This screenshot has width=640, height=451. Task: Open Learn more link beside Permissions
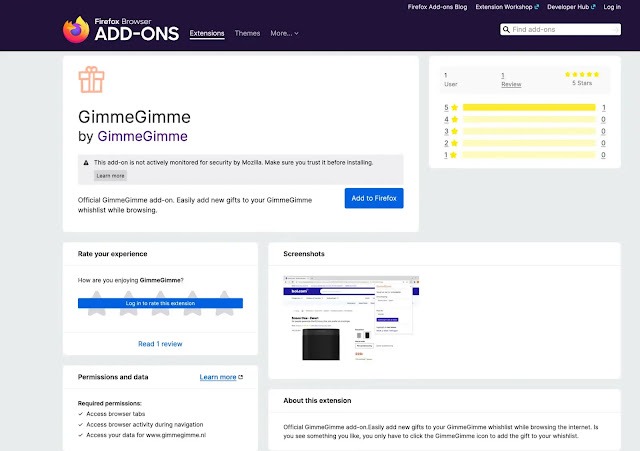[221, 377]
